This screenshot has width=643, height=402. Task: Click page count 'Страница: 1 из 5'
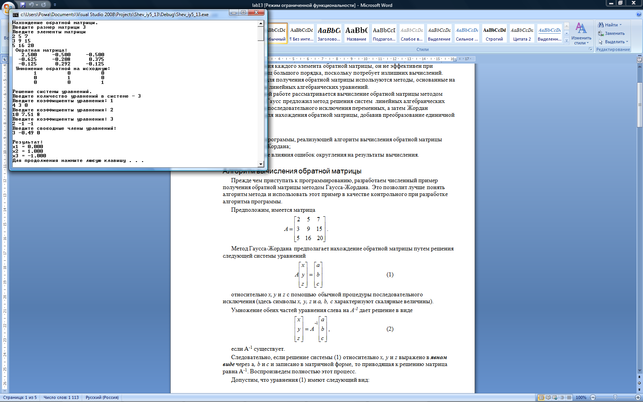[x=20, y=397]
